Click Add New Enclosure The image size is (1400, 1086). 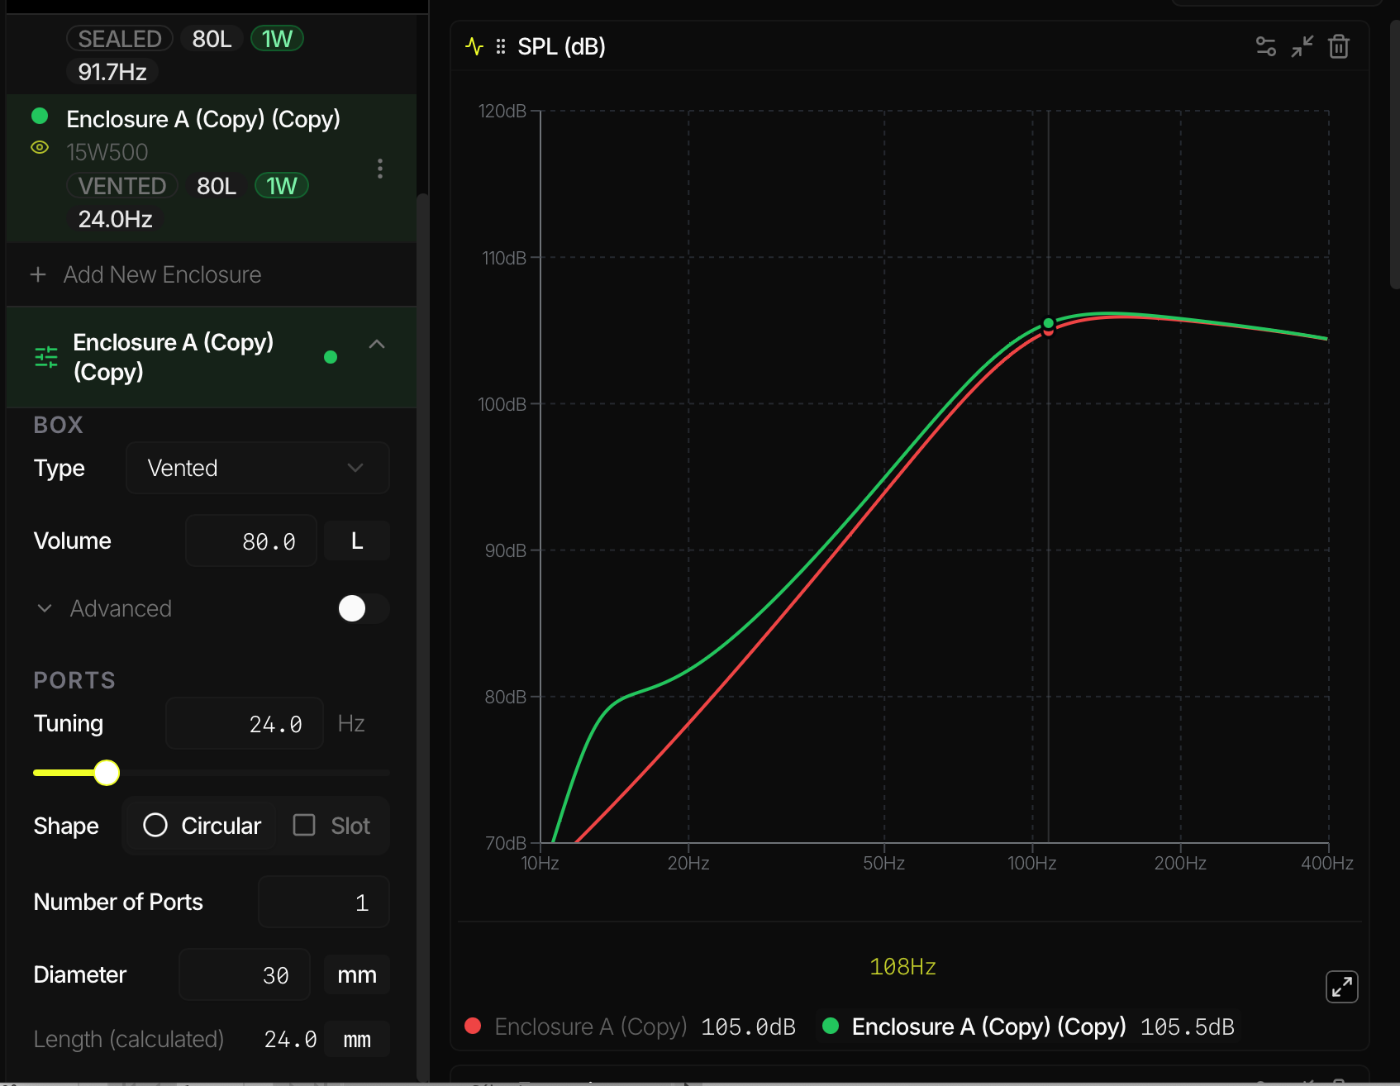[147, 275]
